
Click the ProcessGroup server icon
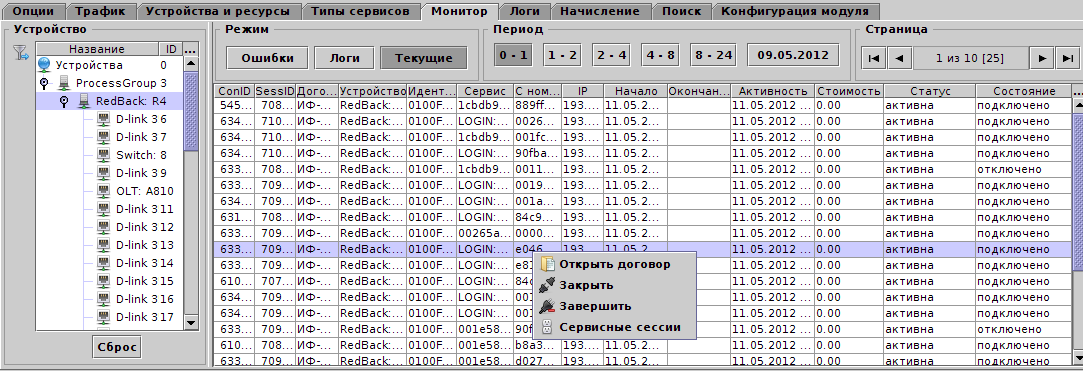pyautogui.click(x=65, y=83)
